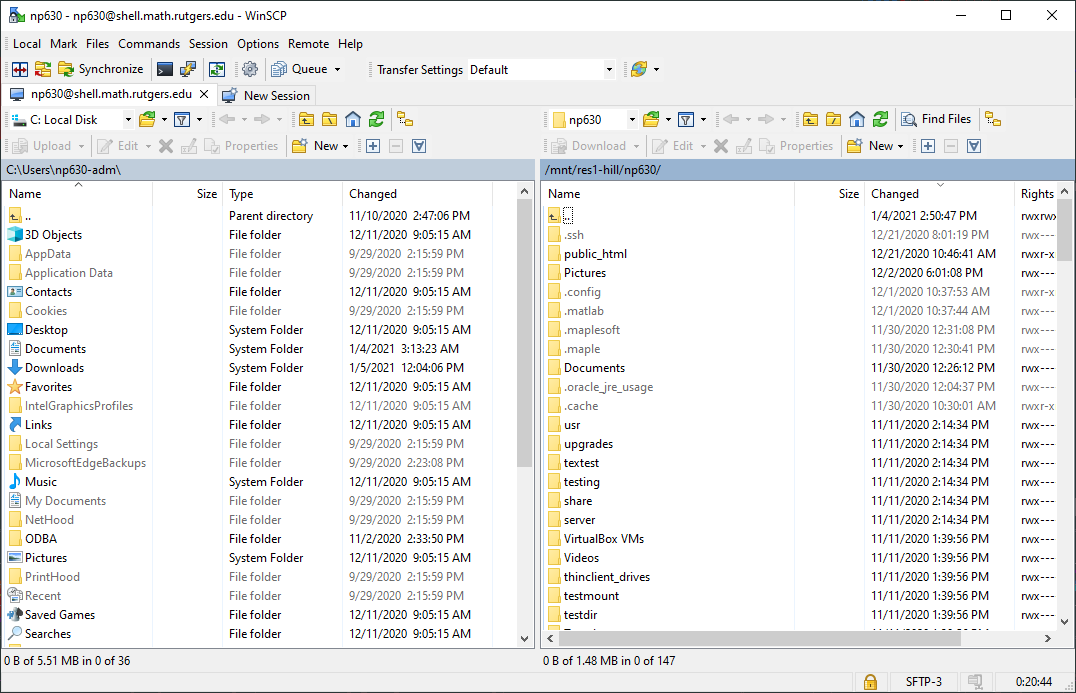This screenshot has width=1076, height=693.
Task: Select the remote thinclient_drives folder
Action: [x=607, y=577]
